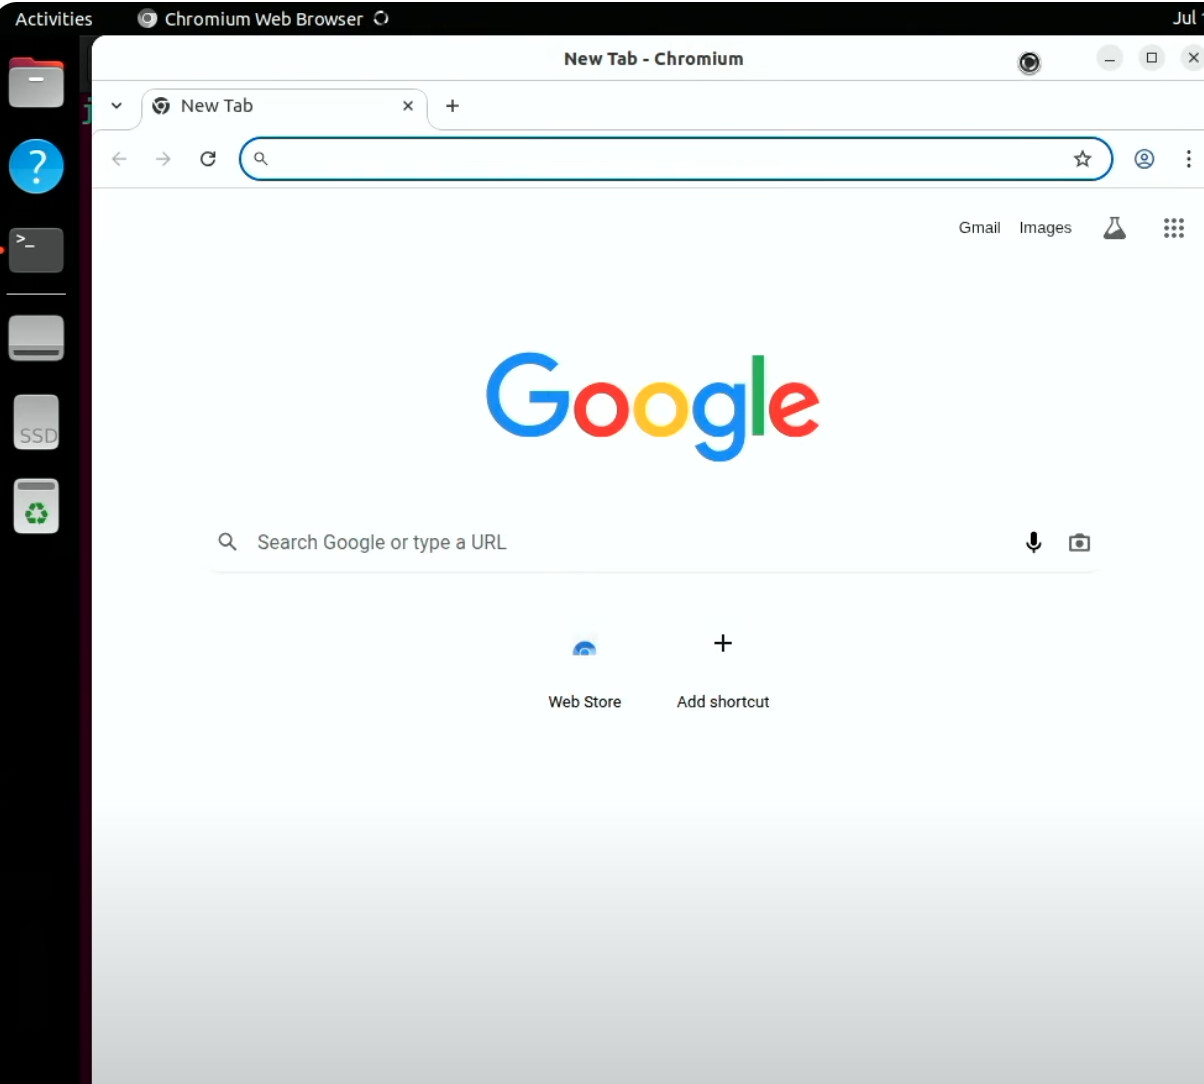Screen dimensions: 1204x1084
Task: Open Activities overview
Action: (54, 19)
